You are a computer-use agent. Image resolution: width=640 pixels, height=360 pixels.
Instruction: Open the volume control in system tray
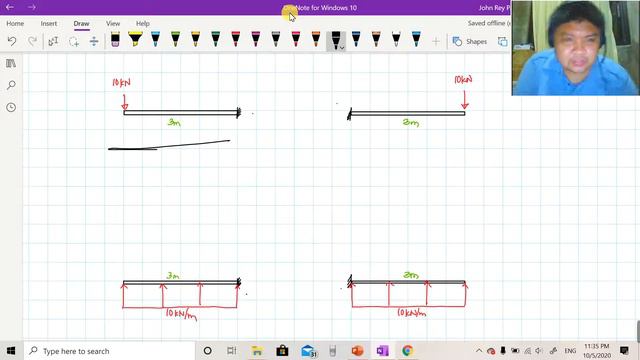pyautogui.click(x=539, y=351)
